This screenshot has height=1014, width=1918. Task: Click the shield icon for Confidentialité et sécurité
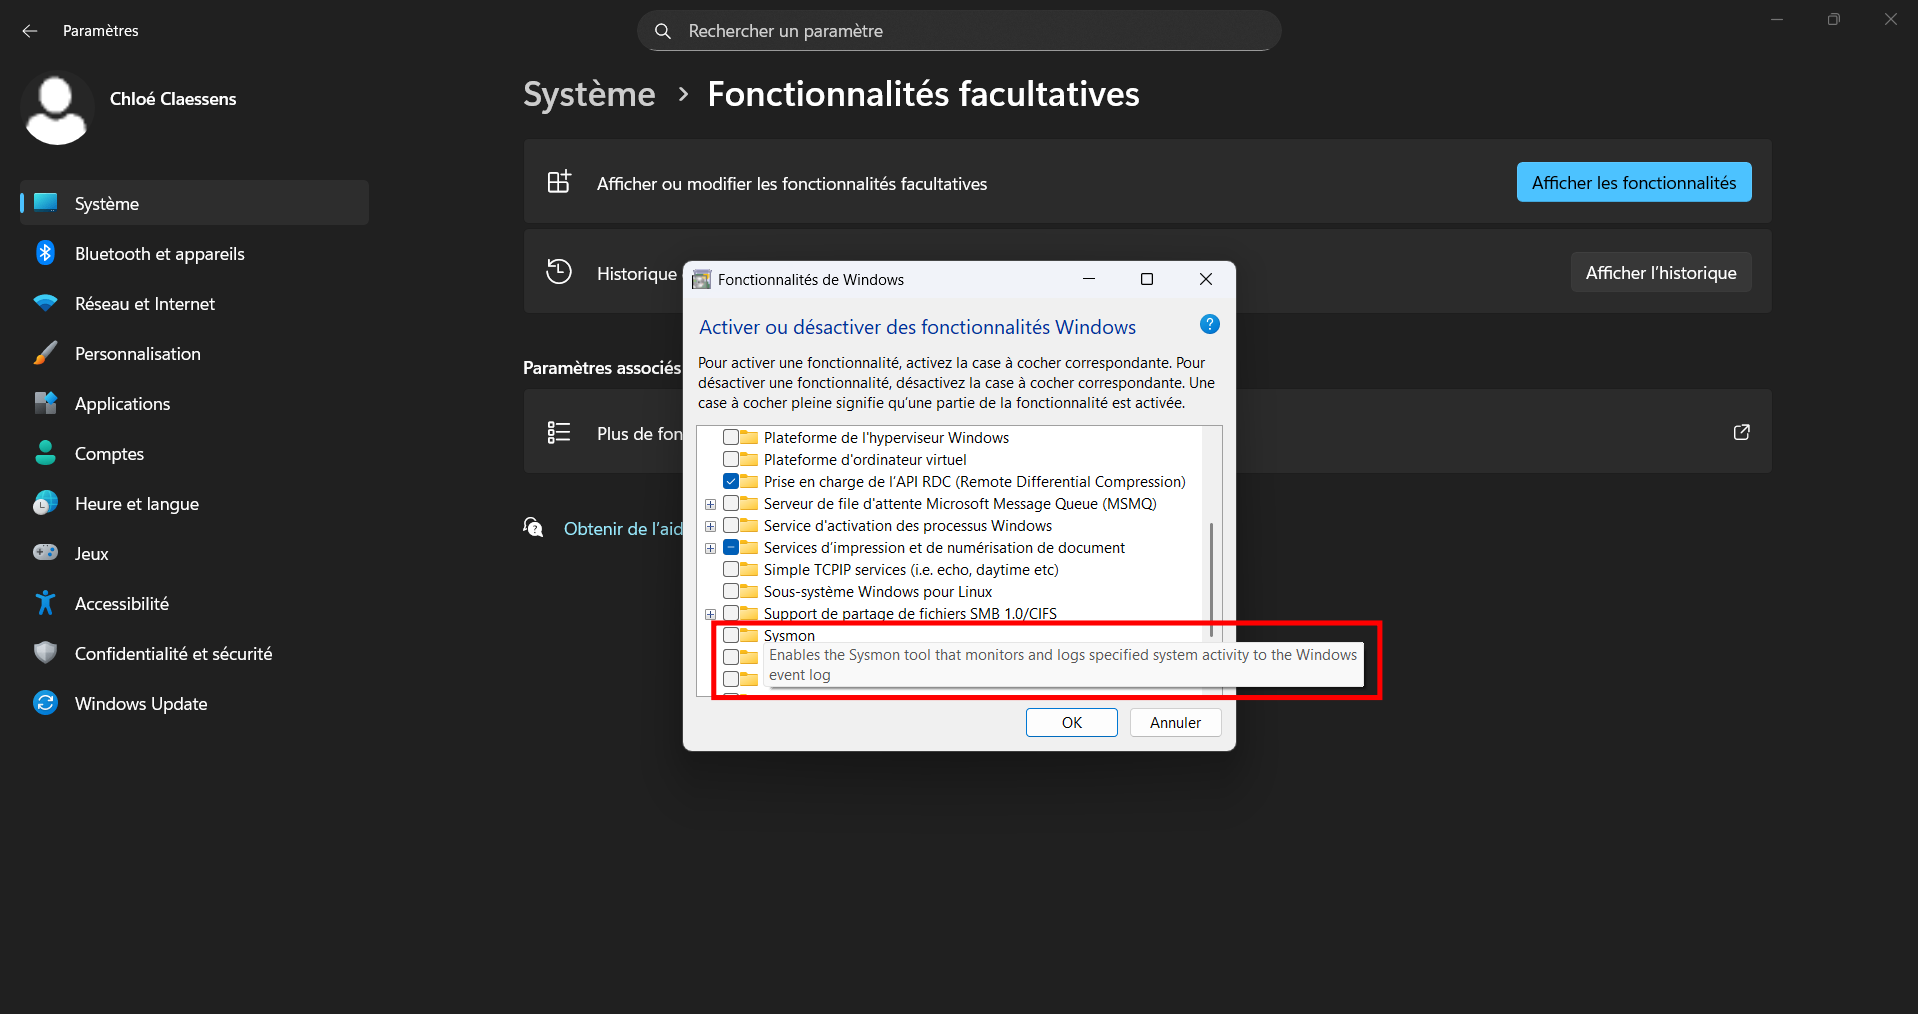(x=46, y=653)
